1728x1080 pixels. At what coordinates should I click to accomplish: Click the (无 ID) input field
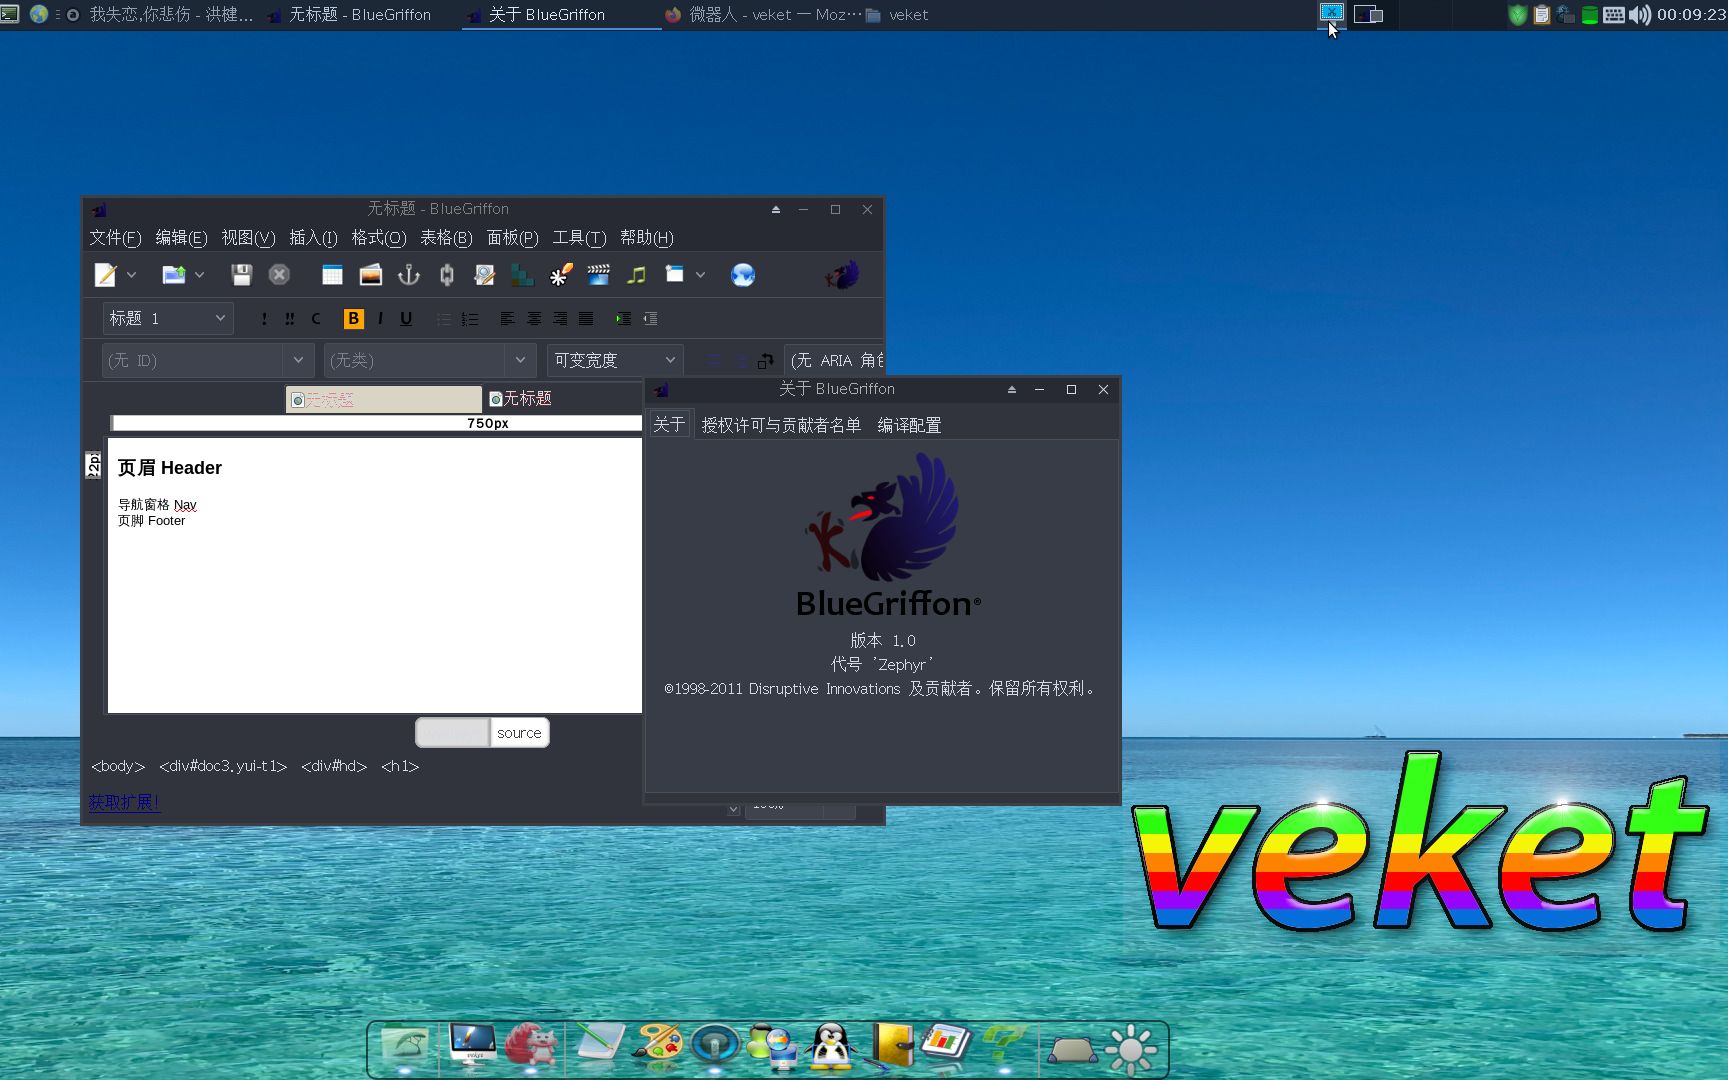pos(193,360)
